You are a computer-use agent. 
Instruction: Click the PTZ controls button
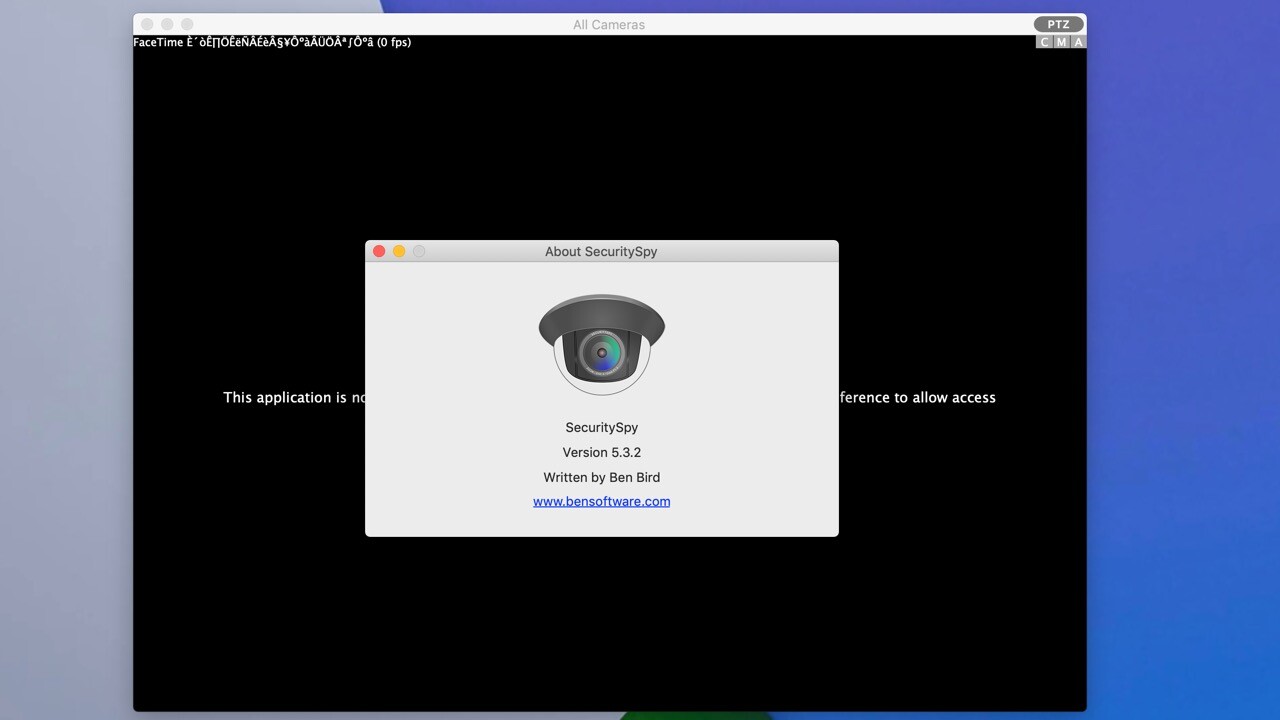[1058, 25]
